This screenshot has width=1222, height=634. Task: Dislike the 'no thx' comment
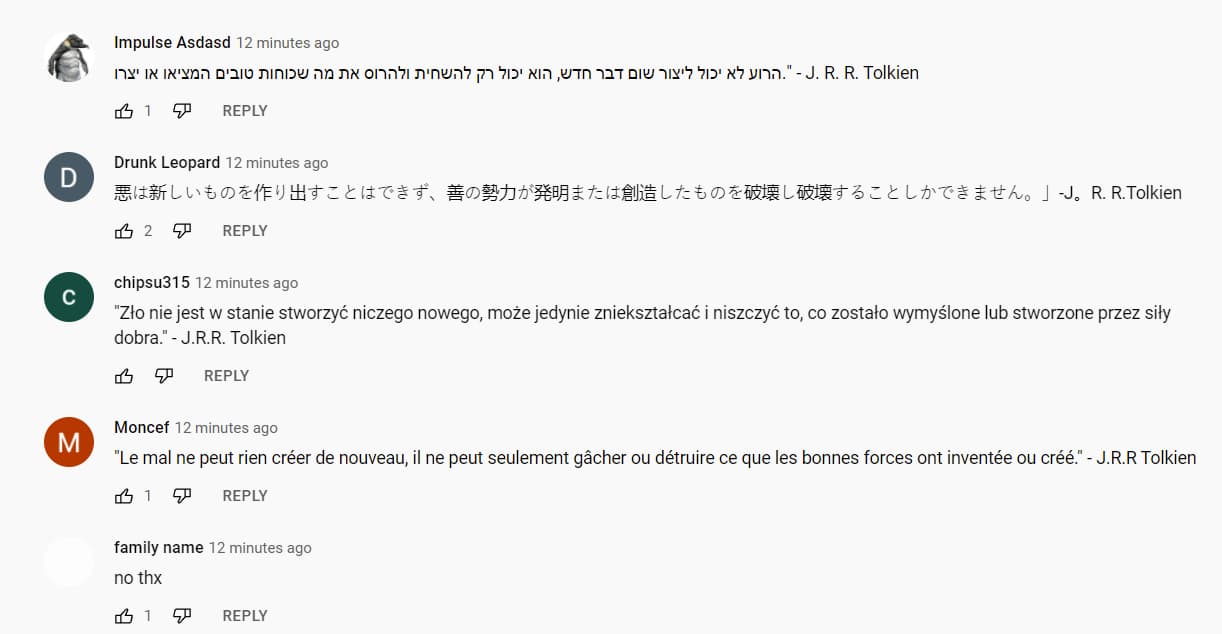coord(182,616)
